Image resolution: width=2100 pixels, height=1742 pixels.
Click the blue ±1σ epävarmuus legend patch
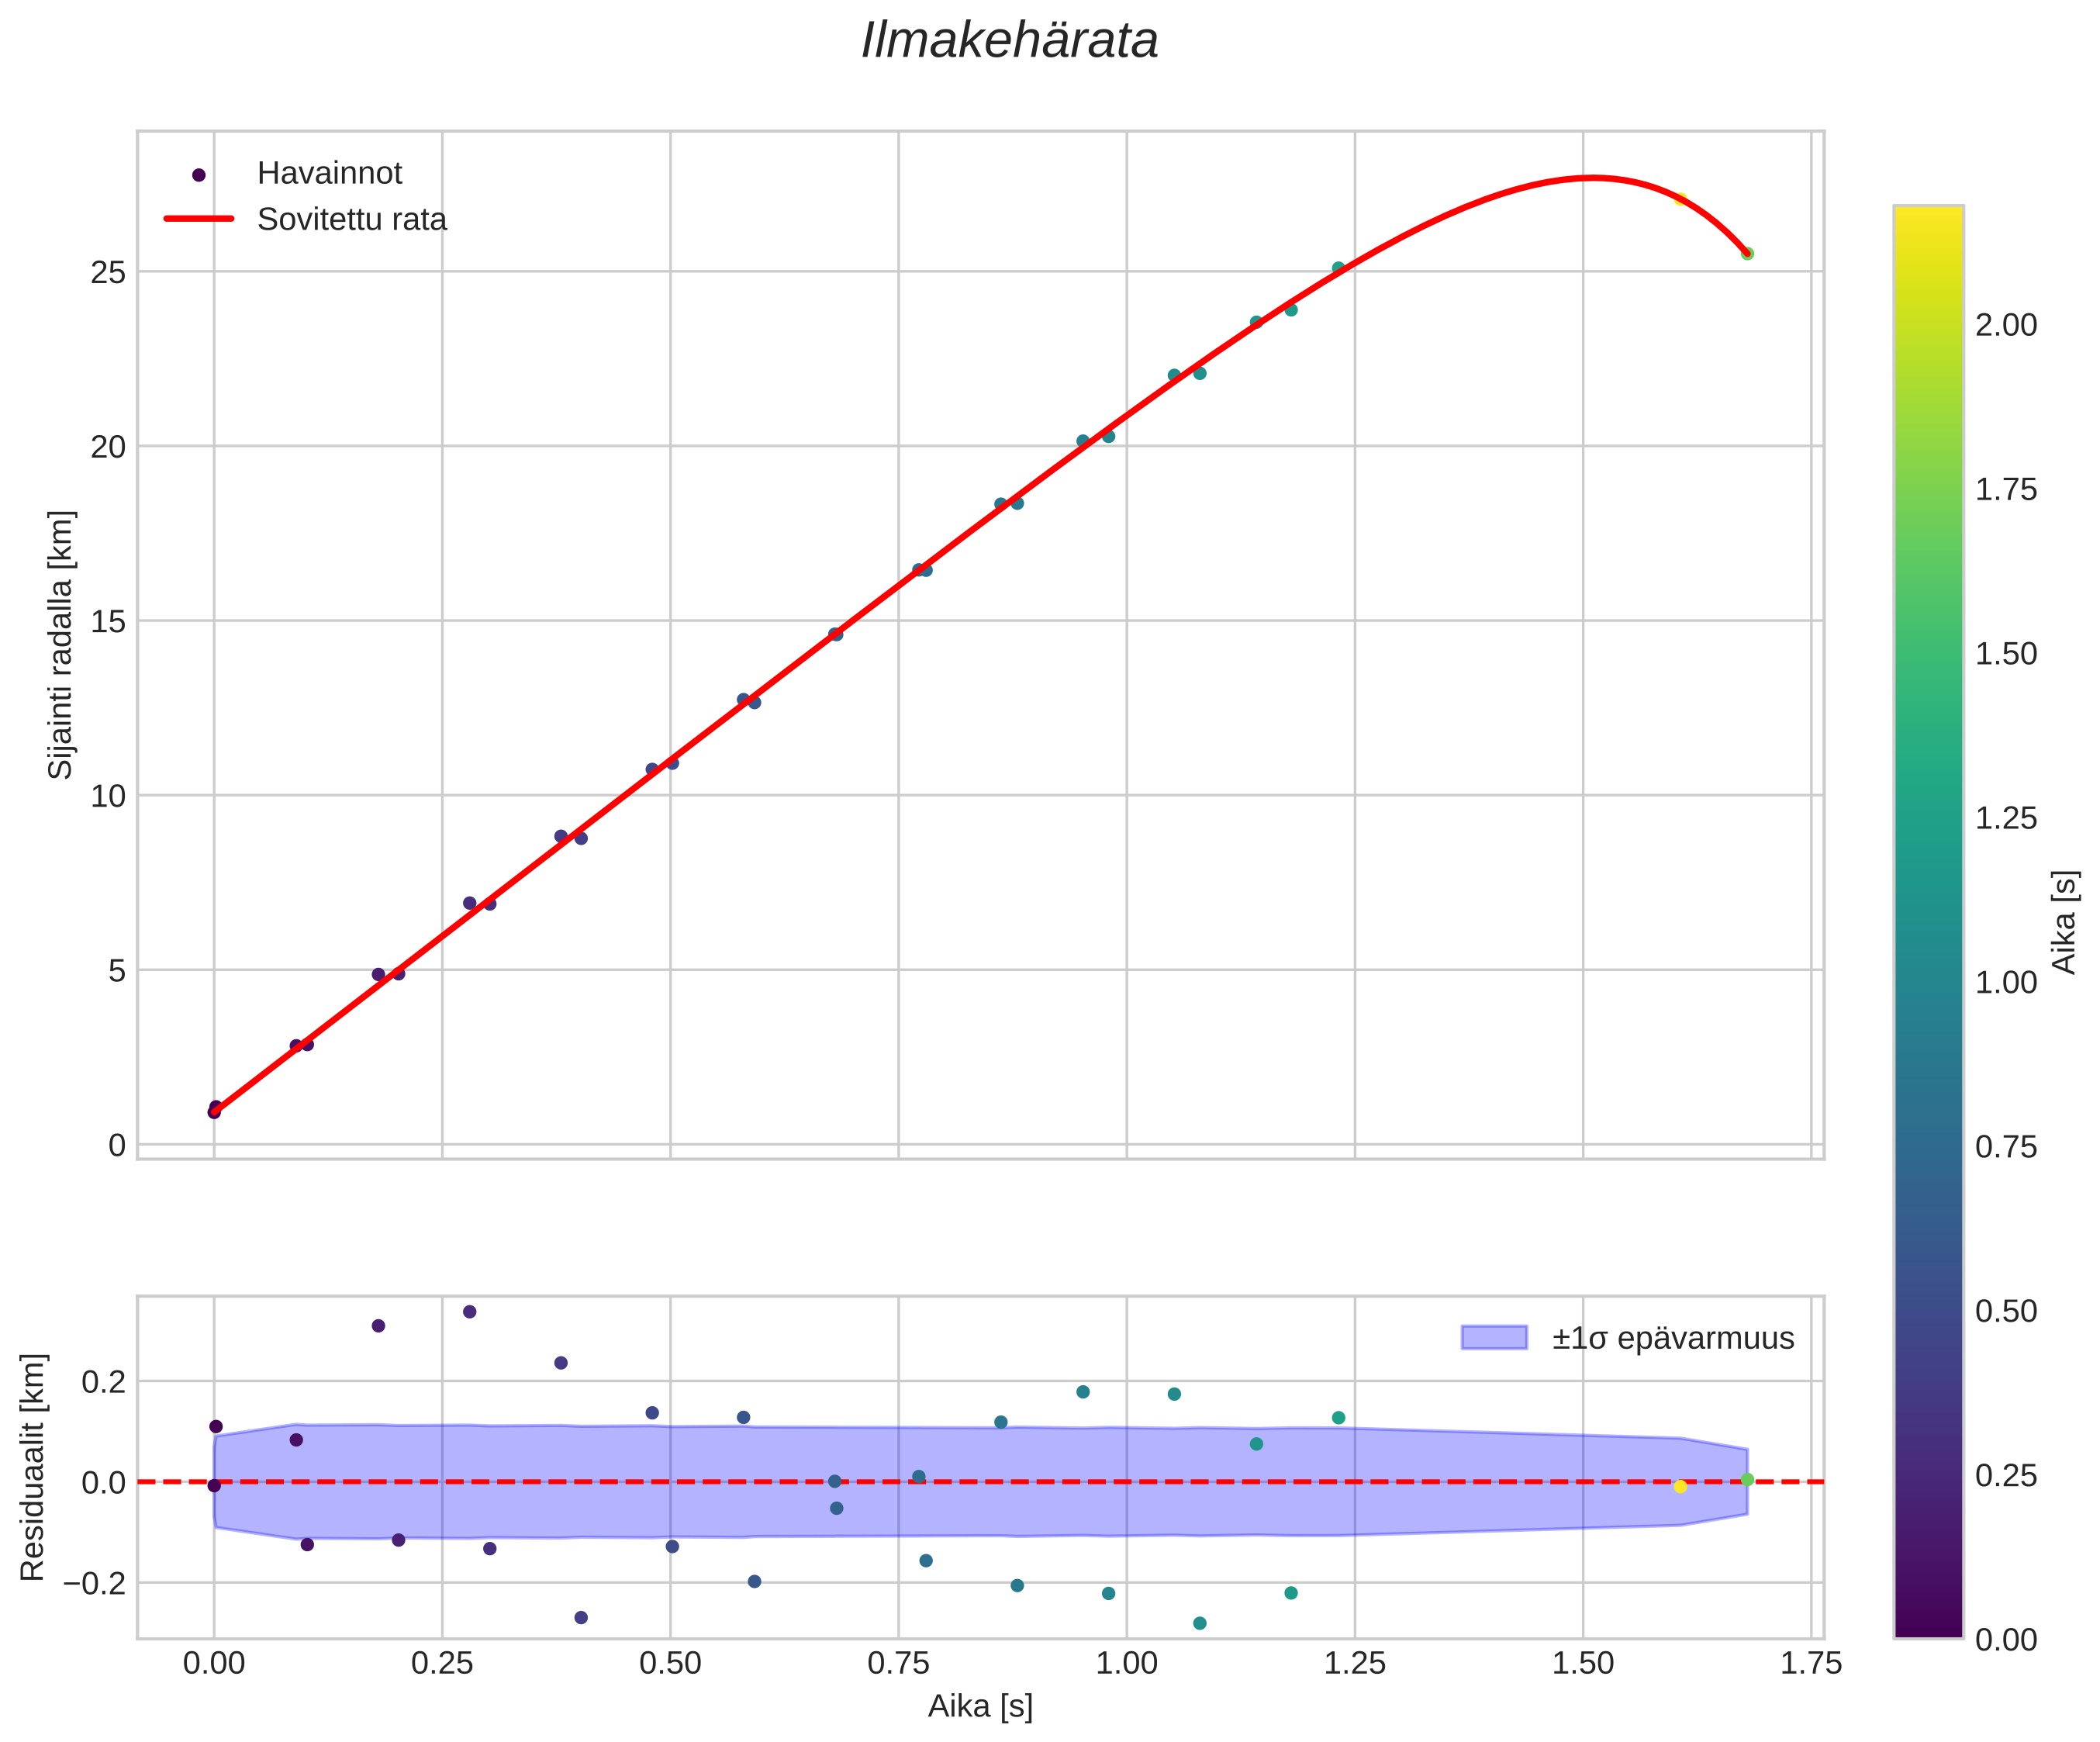tap(1494, 1338)
